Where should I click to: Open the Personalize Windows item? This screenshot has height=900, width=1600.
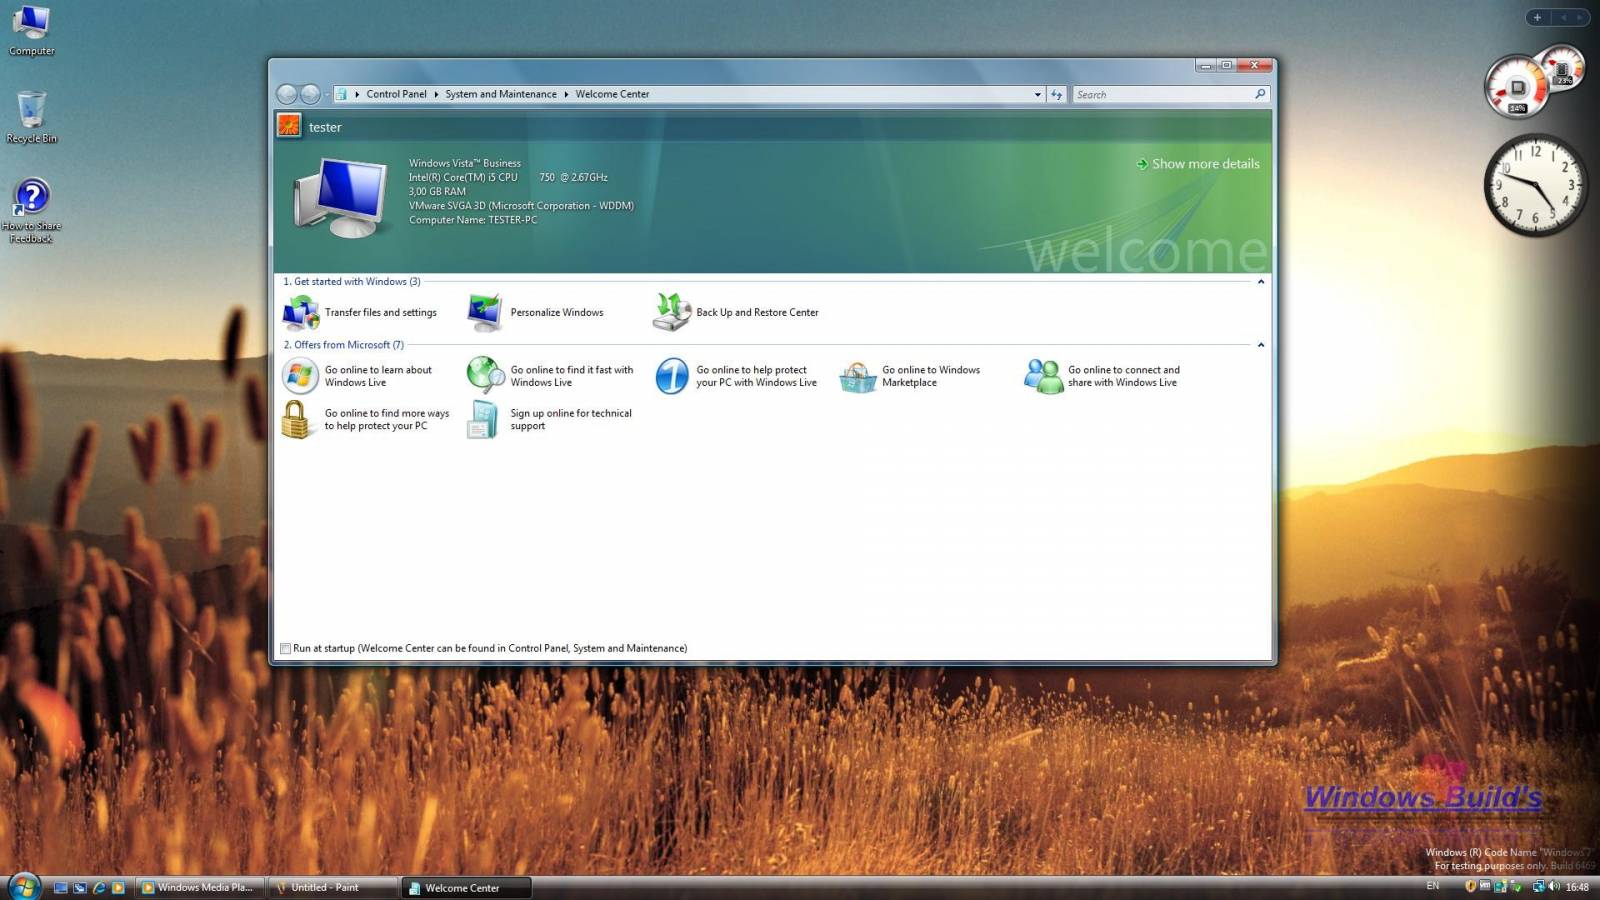click(537, 312)
